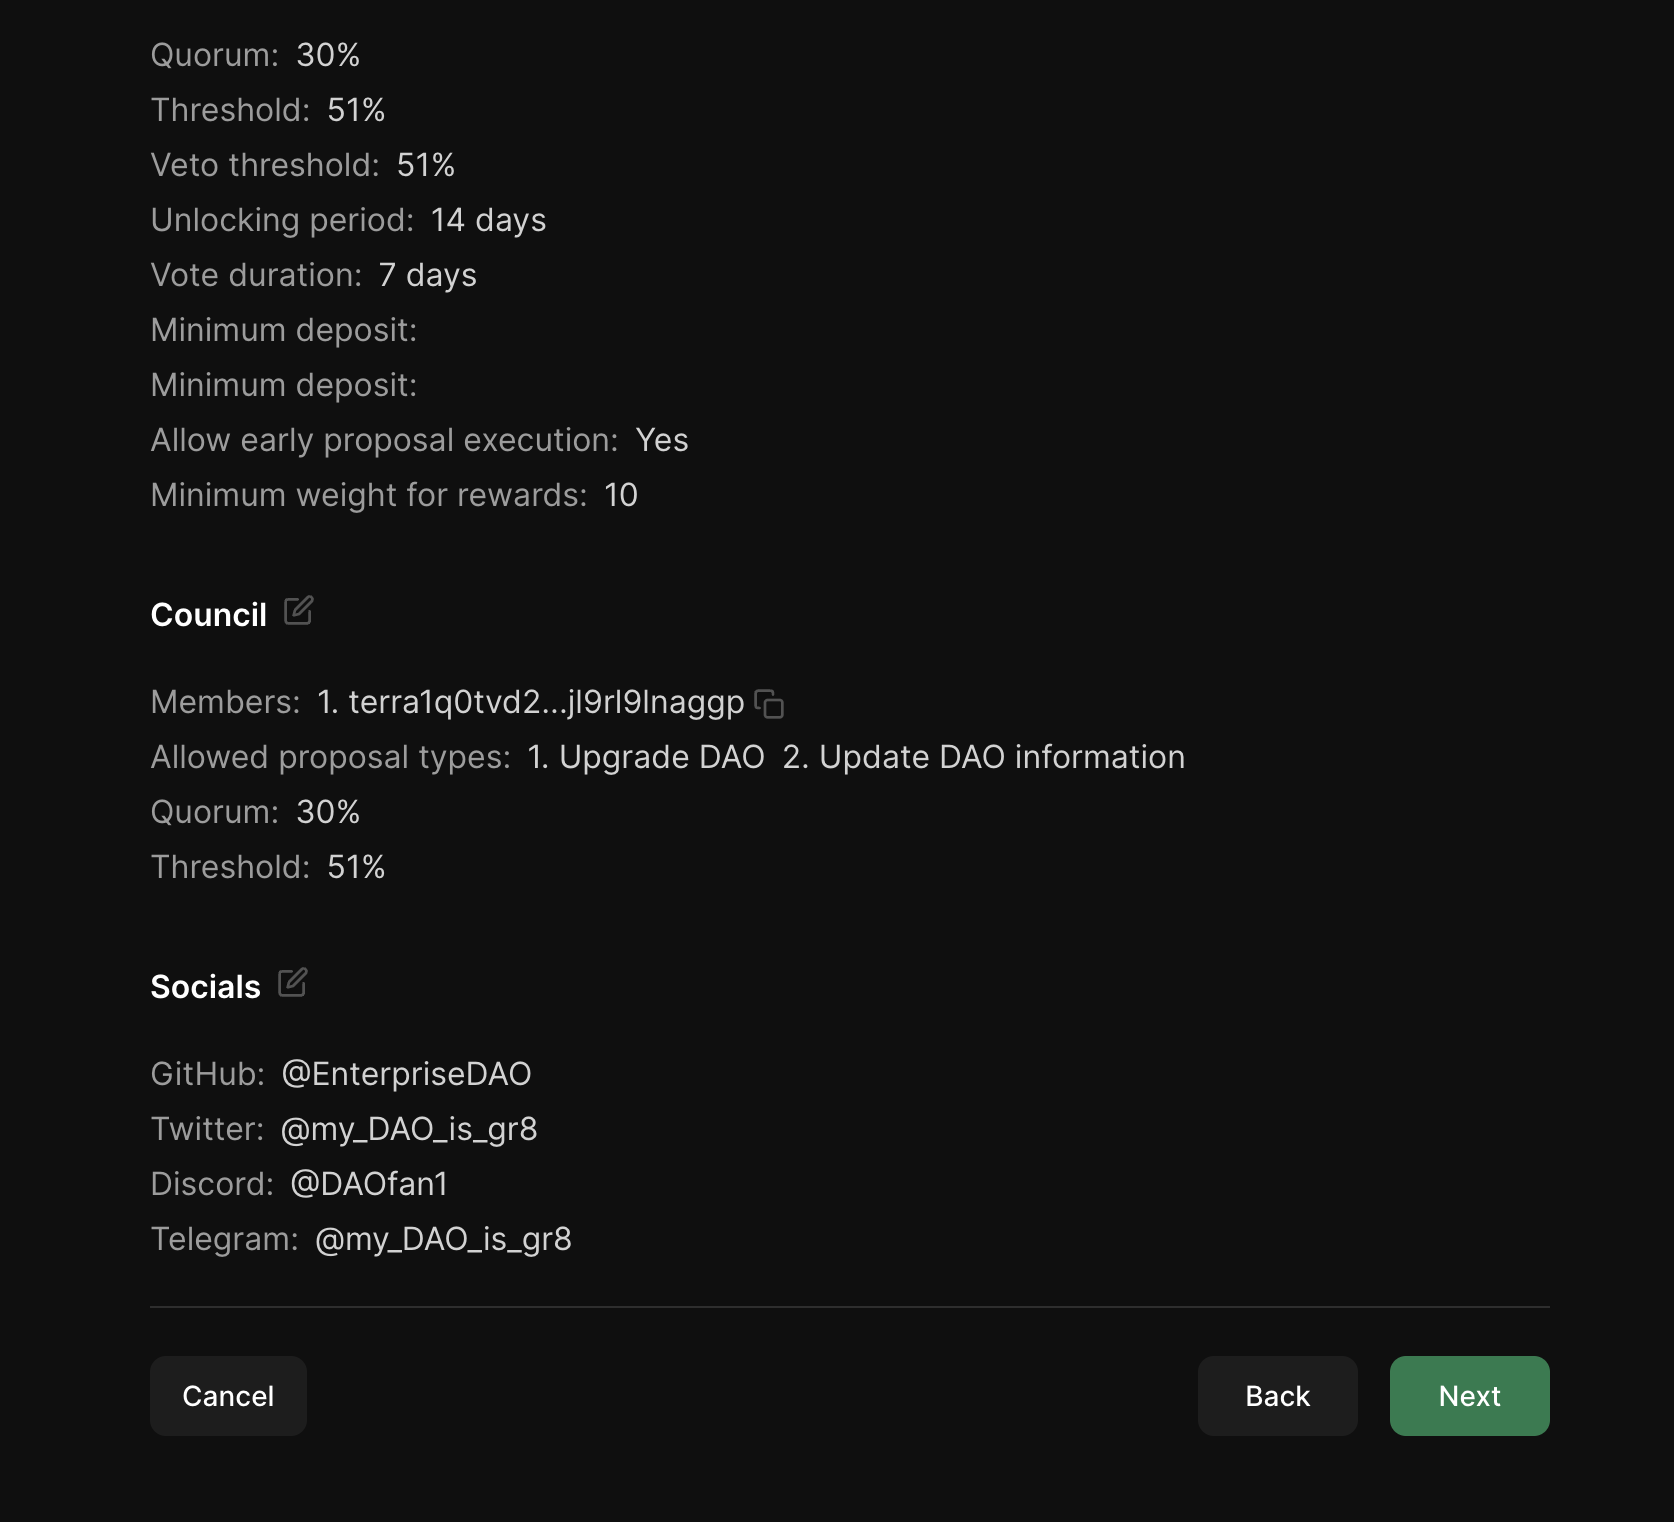Click the Unlocking period 14 days value
Viewport: 1674px width, 1522px height.
click(x=488, y=220)
